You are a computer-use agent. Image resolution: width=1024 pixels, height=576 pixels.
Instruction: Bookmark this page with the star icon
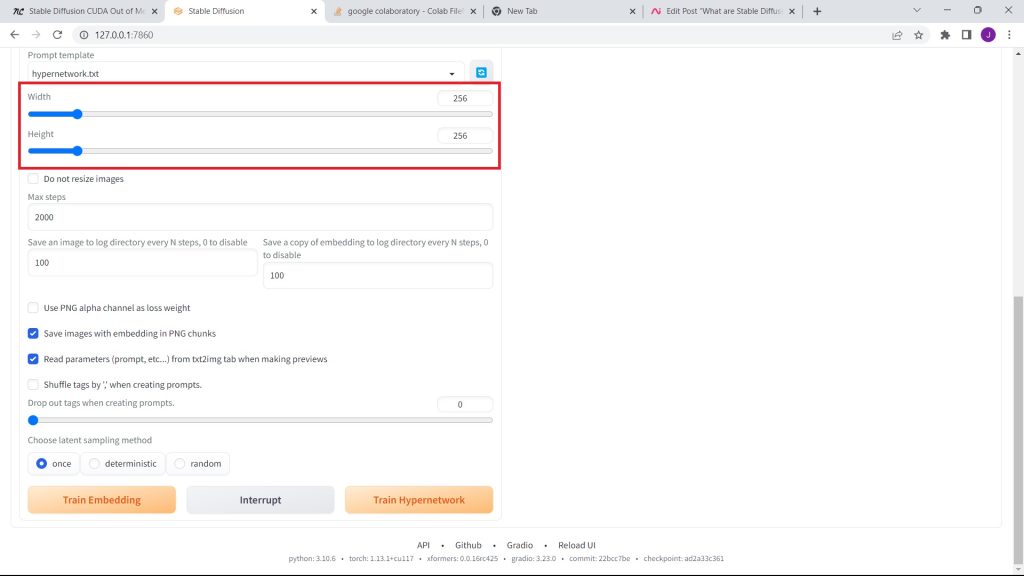tap(918, 35)
